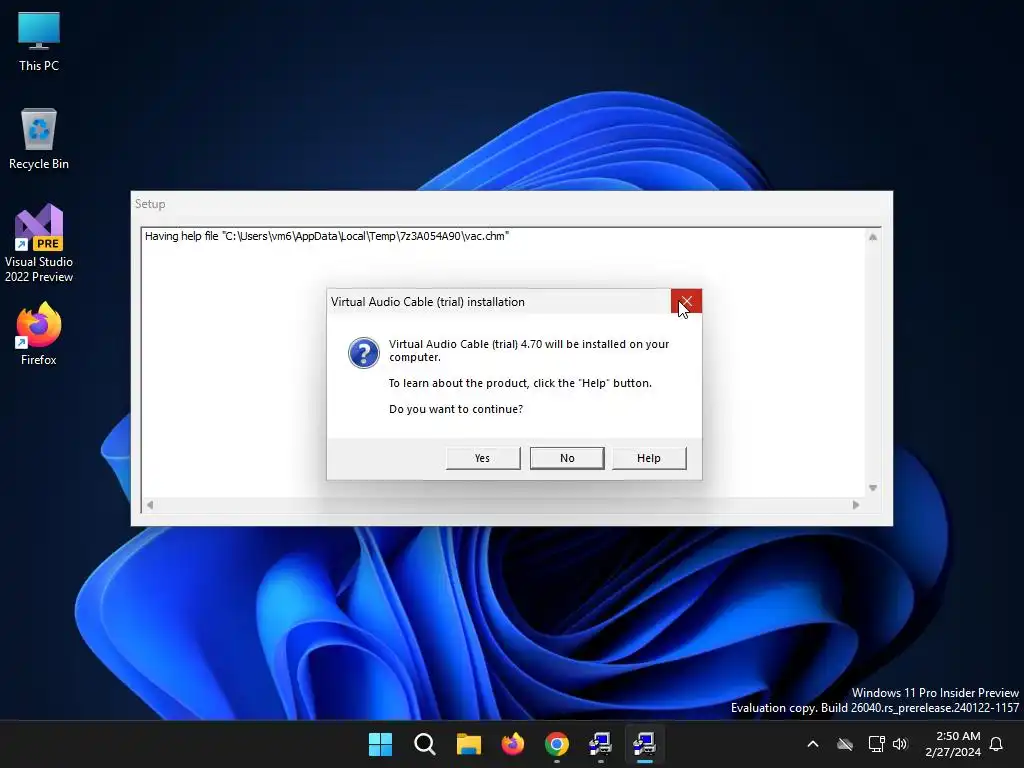The image size is (1024, 768).
Task: Select the help file path text in Setup log
Action: [x=327, y=236]
